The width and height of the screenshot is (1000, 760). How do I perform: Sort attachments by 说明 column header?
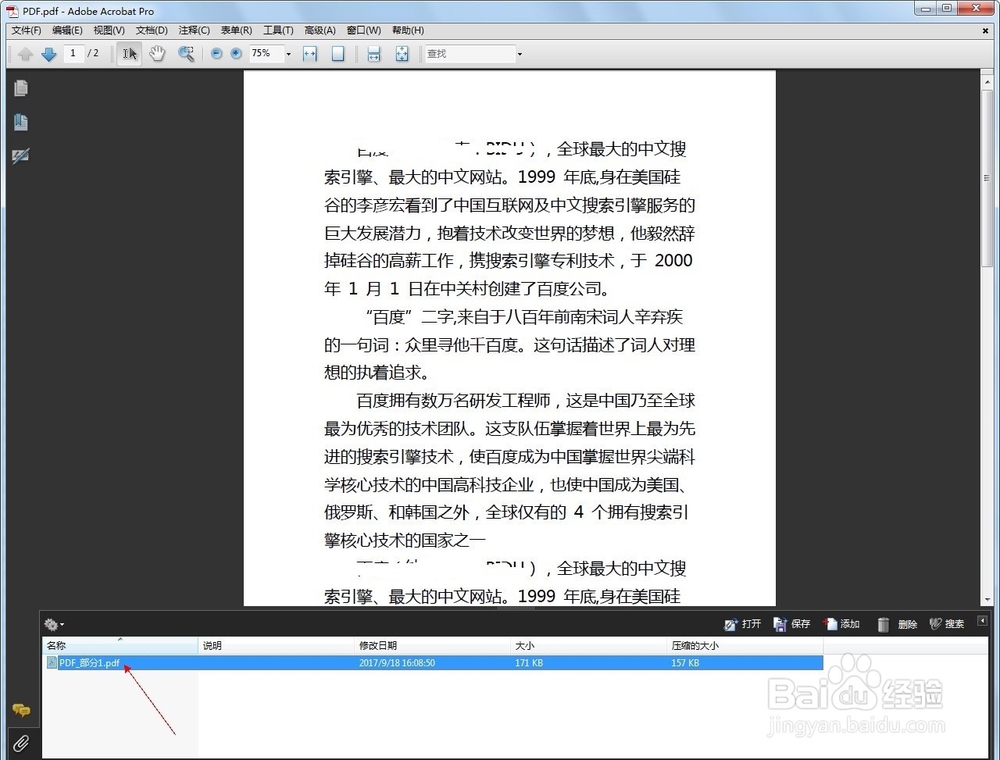click(x=276, y=645)
